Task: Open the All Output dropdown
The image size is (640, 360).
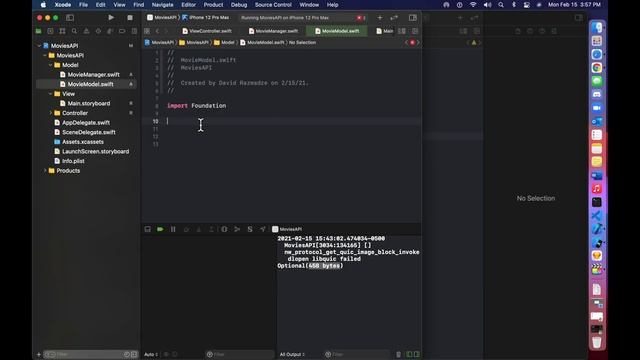Action: point(292,354)
